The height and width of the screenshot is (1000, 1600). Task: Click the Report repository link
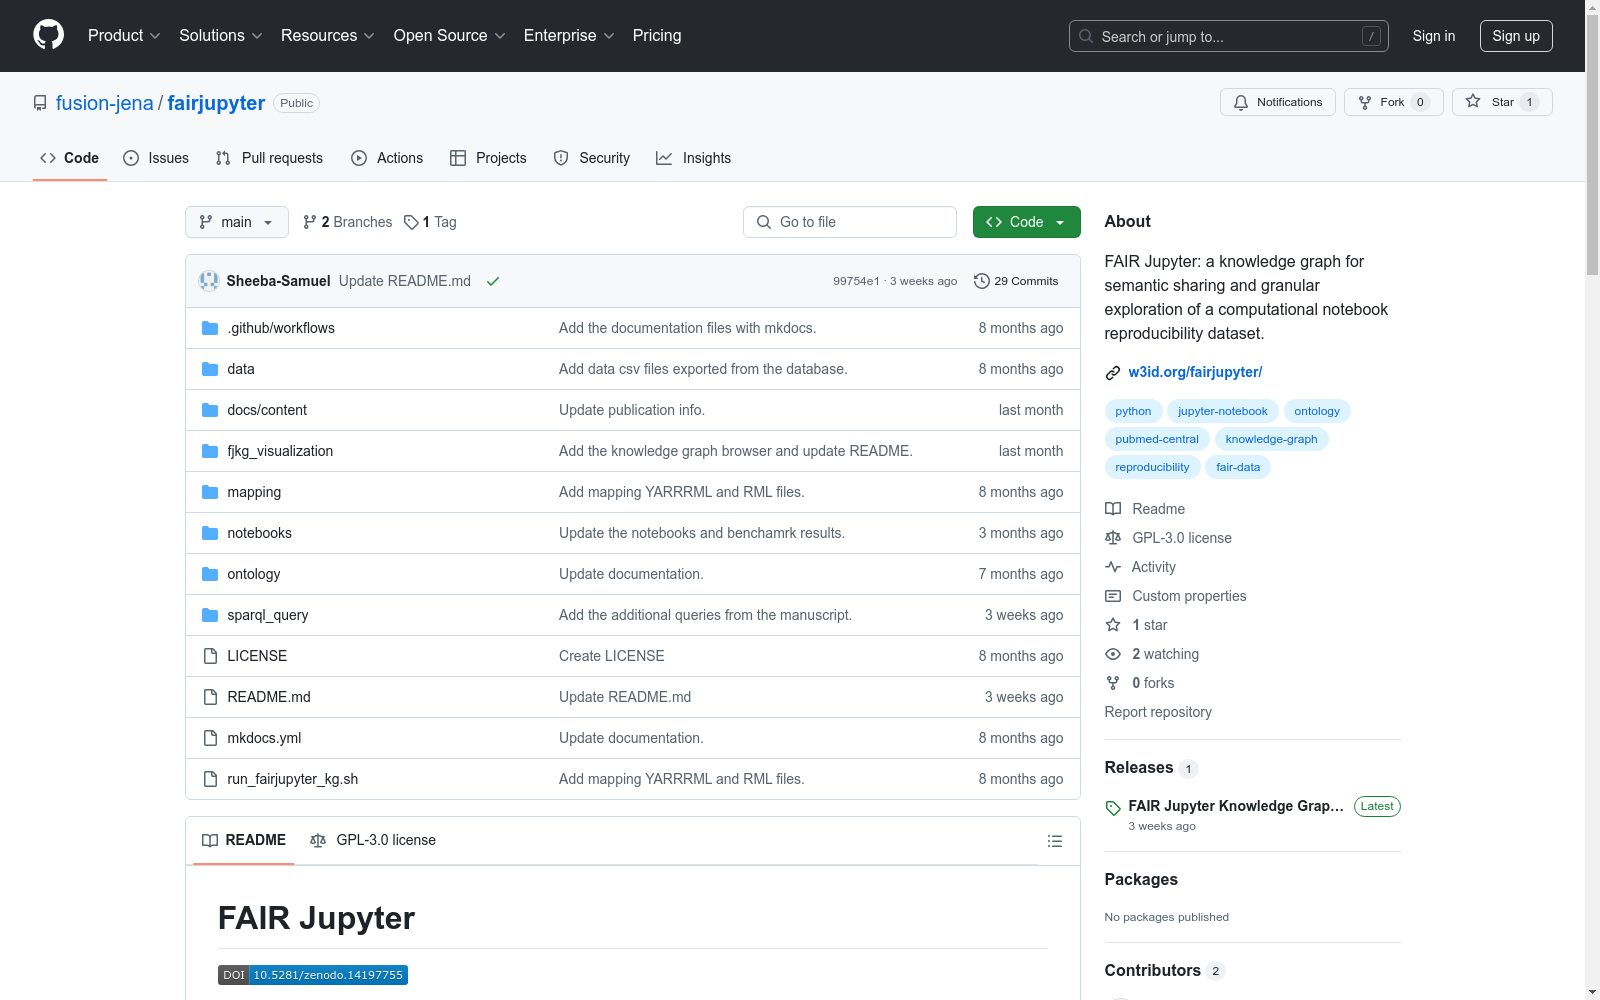tap(1158, 712)
